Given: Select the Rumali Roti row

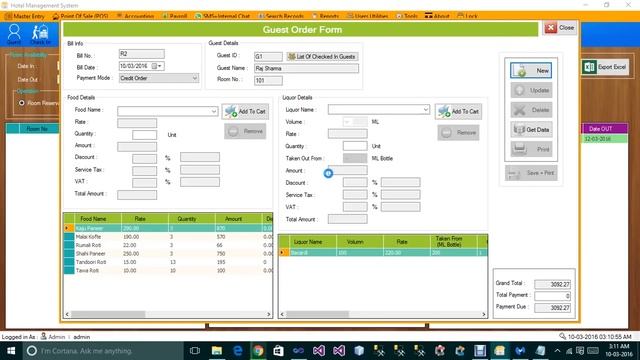Looking at the screenshot, I should (x=168, y=245).
